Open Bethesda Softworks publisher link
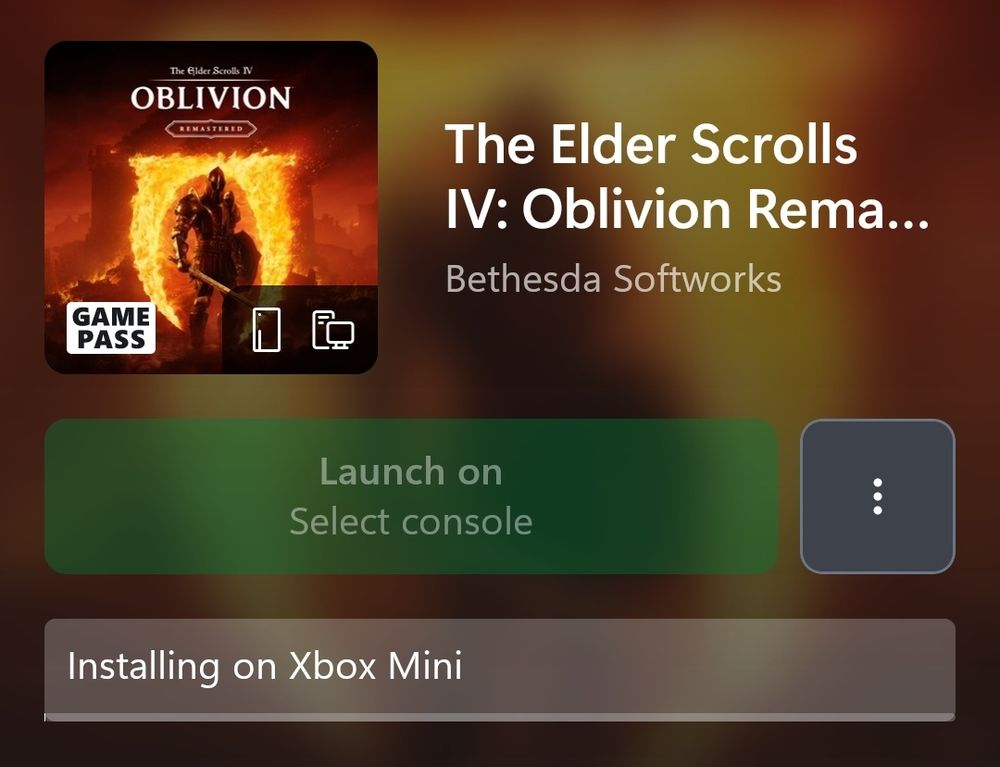This screenshot has height=767, width=1000. 613,279
